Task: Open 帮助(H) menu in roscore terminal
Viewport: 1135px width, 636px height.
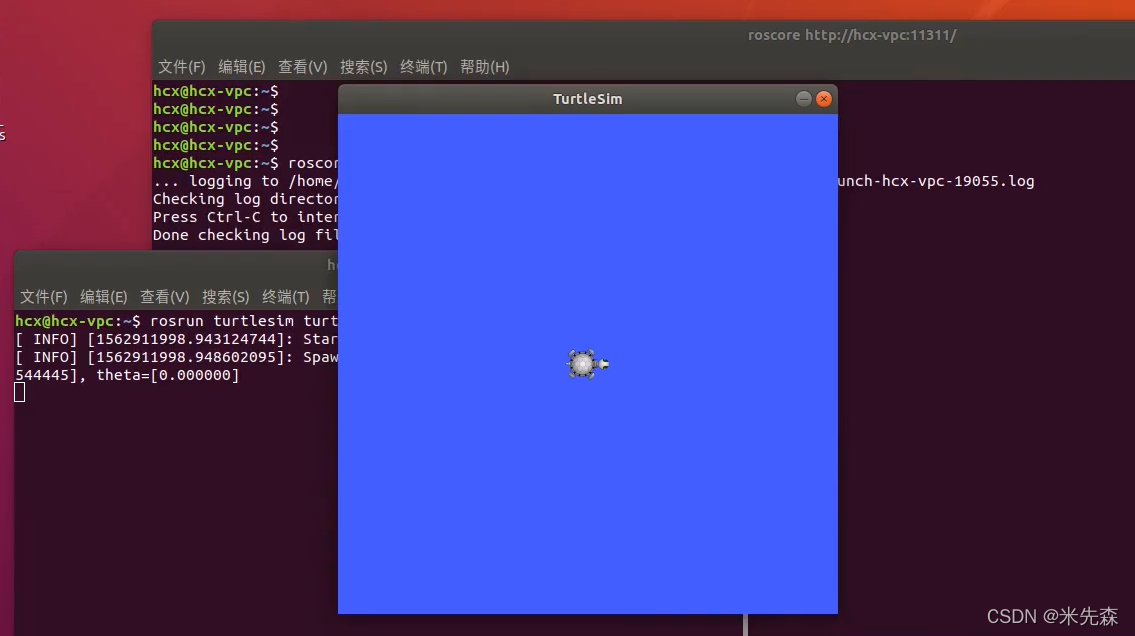Action: coord(485,67)
